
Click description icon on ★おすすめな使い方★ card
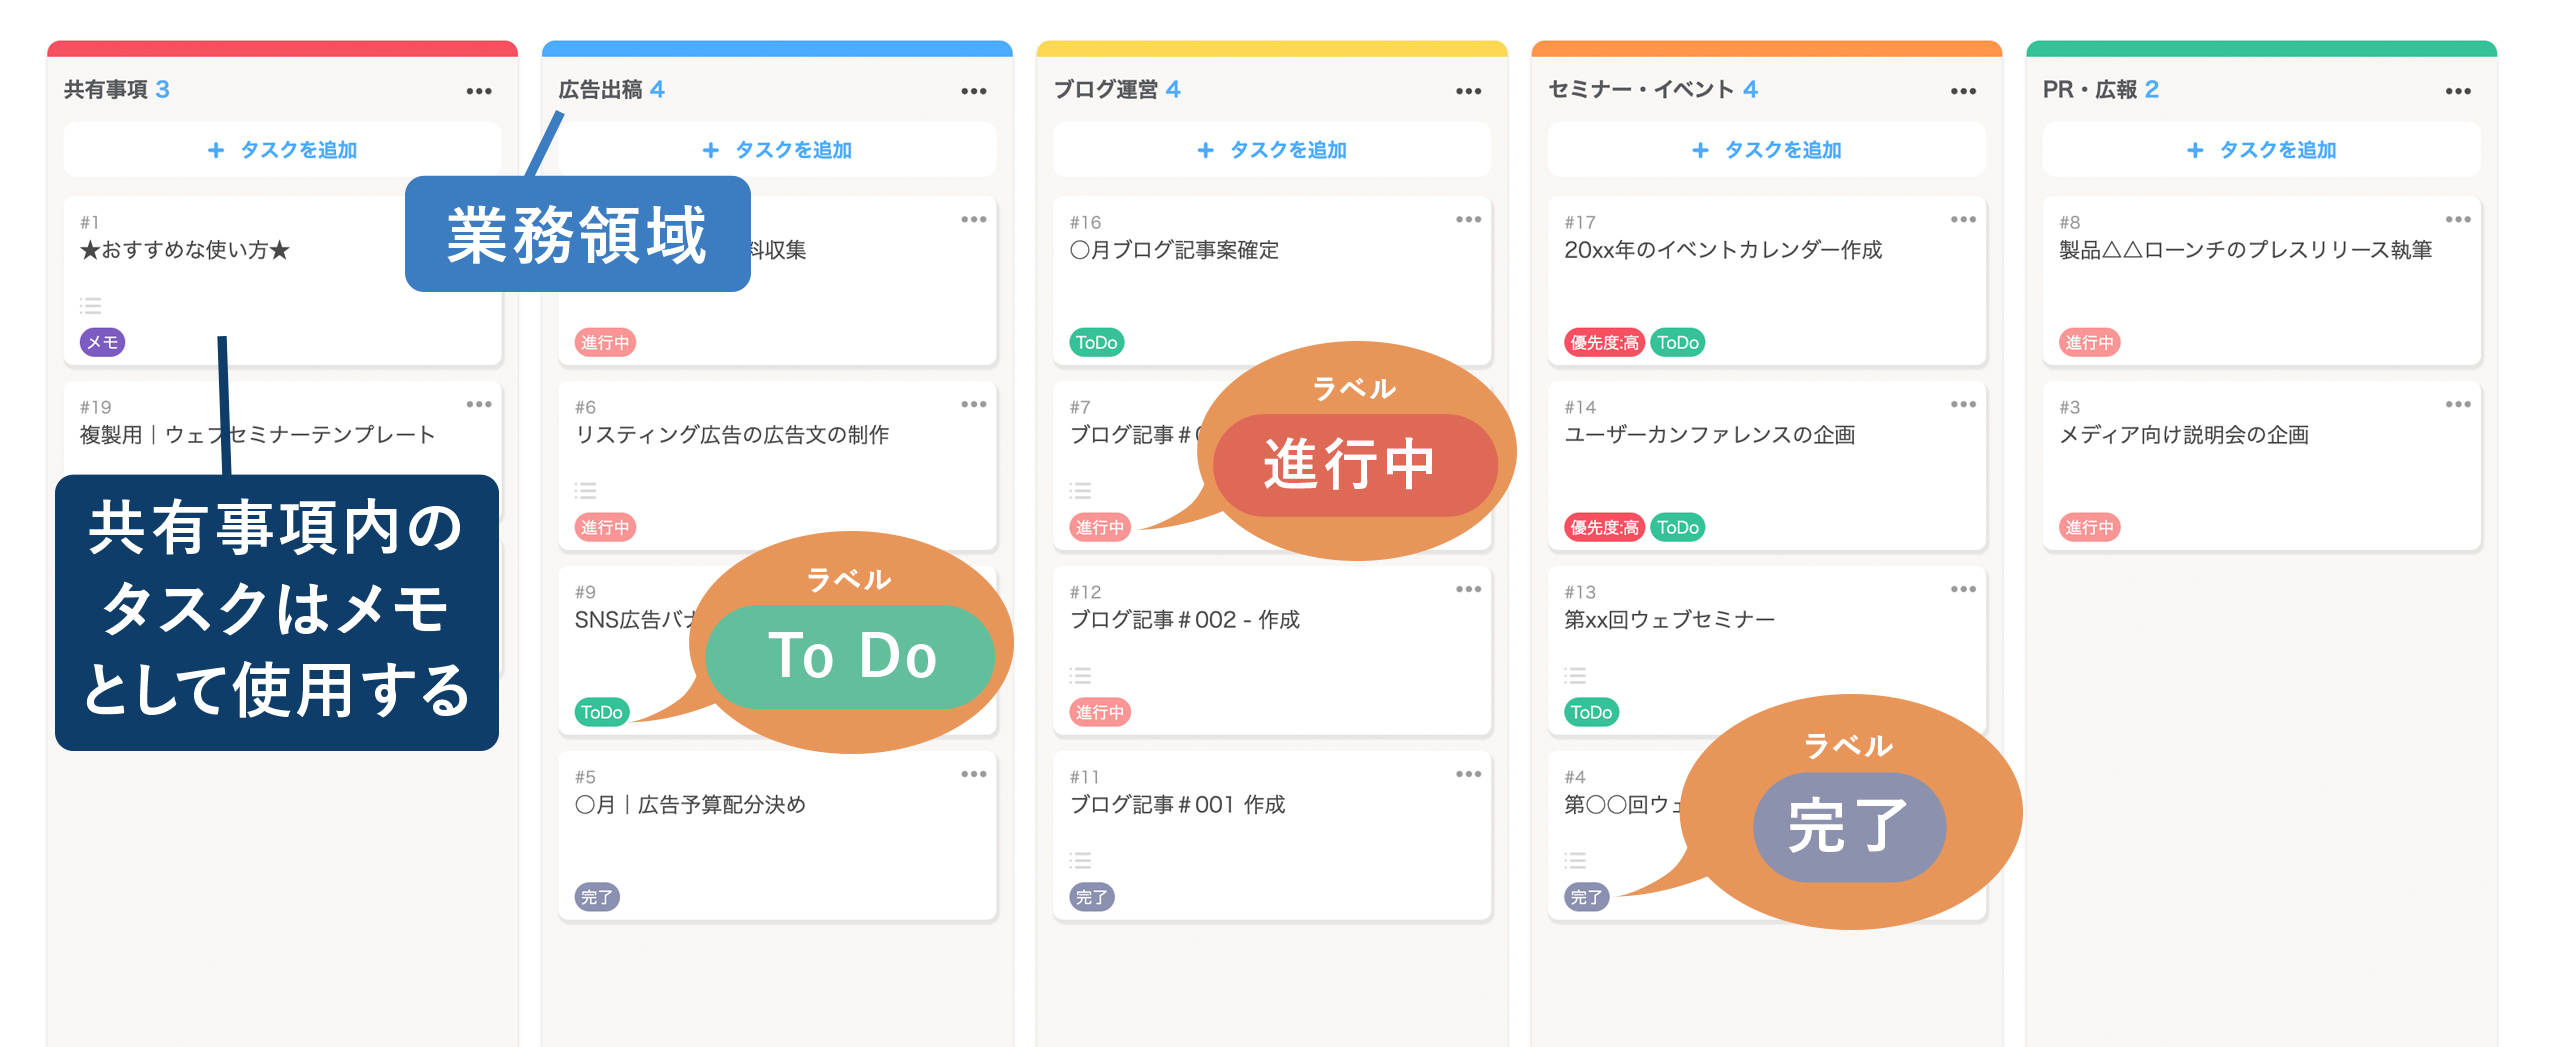coord(91,306)
